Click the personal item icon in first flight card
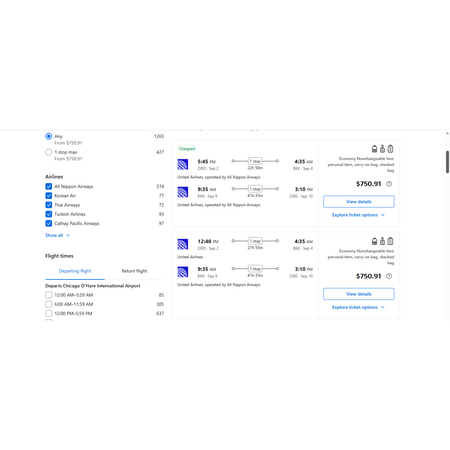Viewport: 450px width, 450px height. coord(374,149)
